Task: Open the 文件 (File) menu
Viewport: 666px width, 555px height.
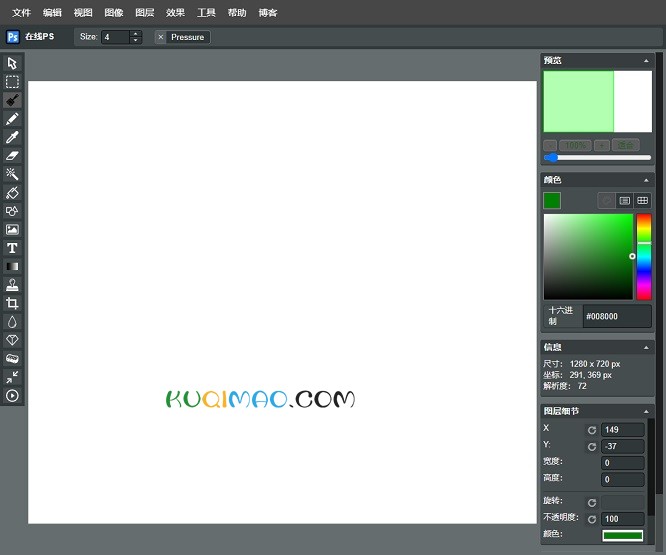Action: tap(21, 13)
